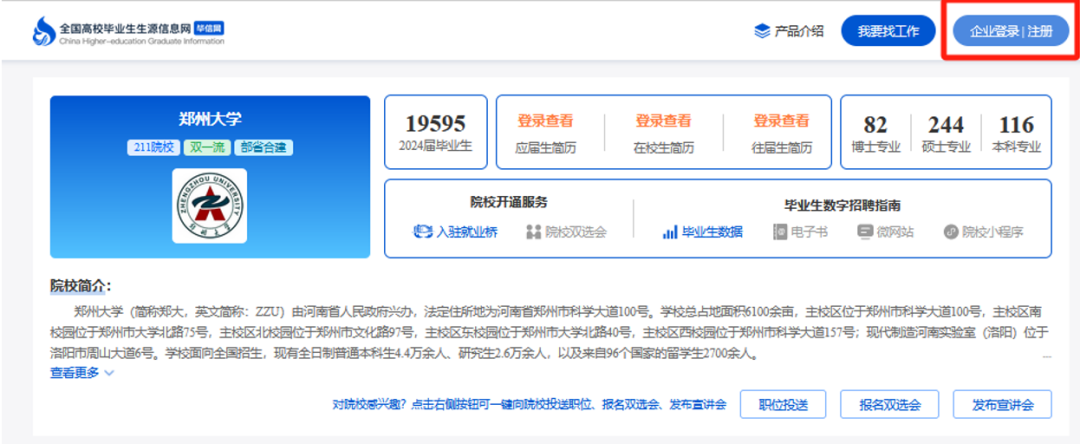Image resolution: width=1080 pixels, height=444 pixels.
Task: Click the site logo flame icon
Action: (43, 31)
